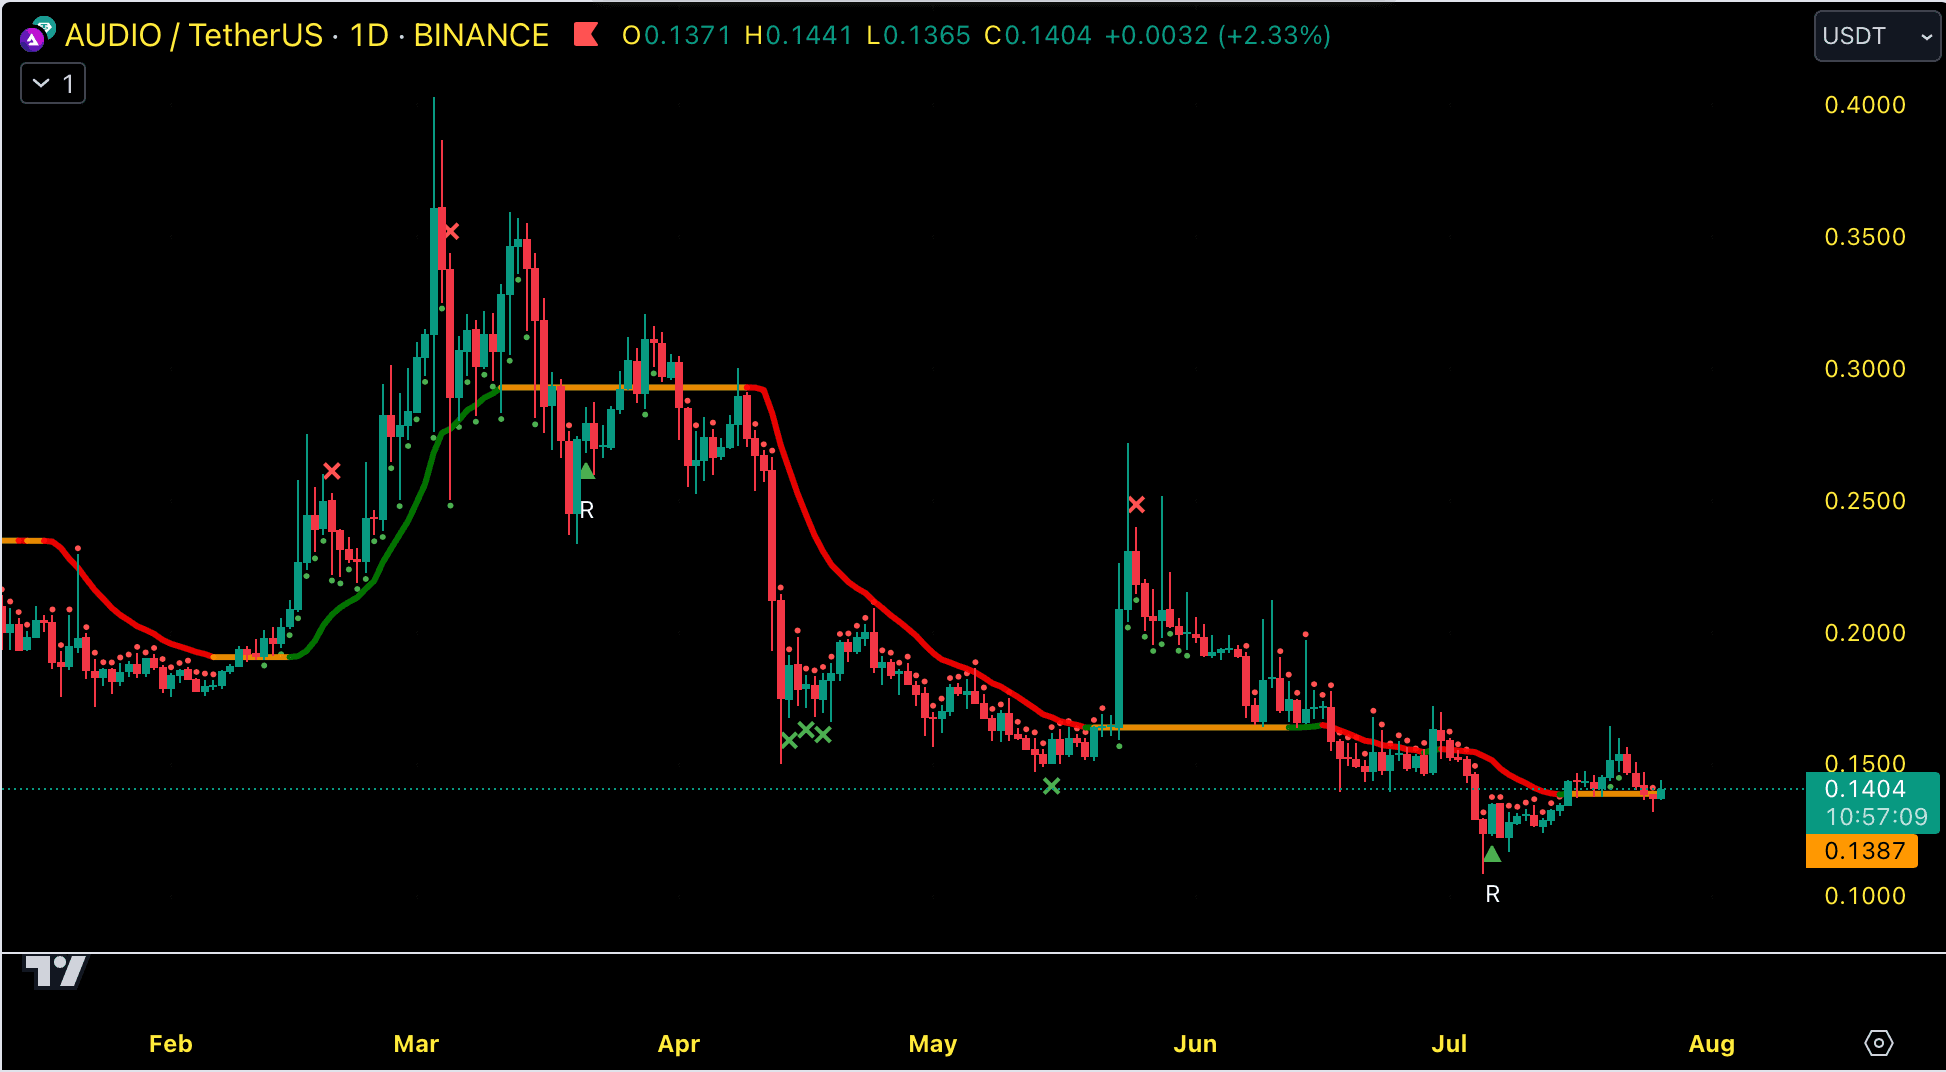Click the Feb label on time axis
Image resolution: width=1946 pixels, height=1072 pixels.
point(171,1044)
